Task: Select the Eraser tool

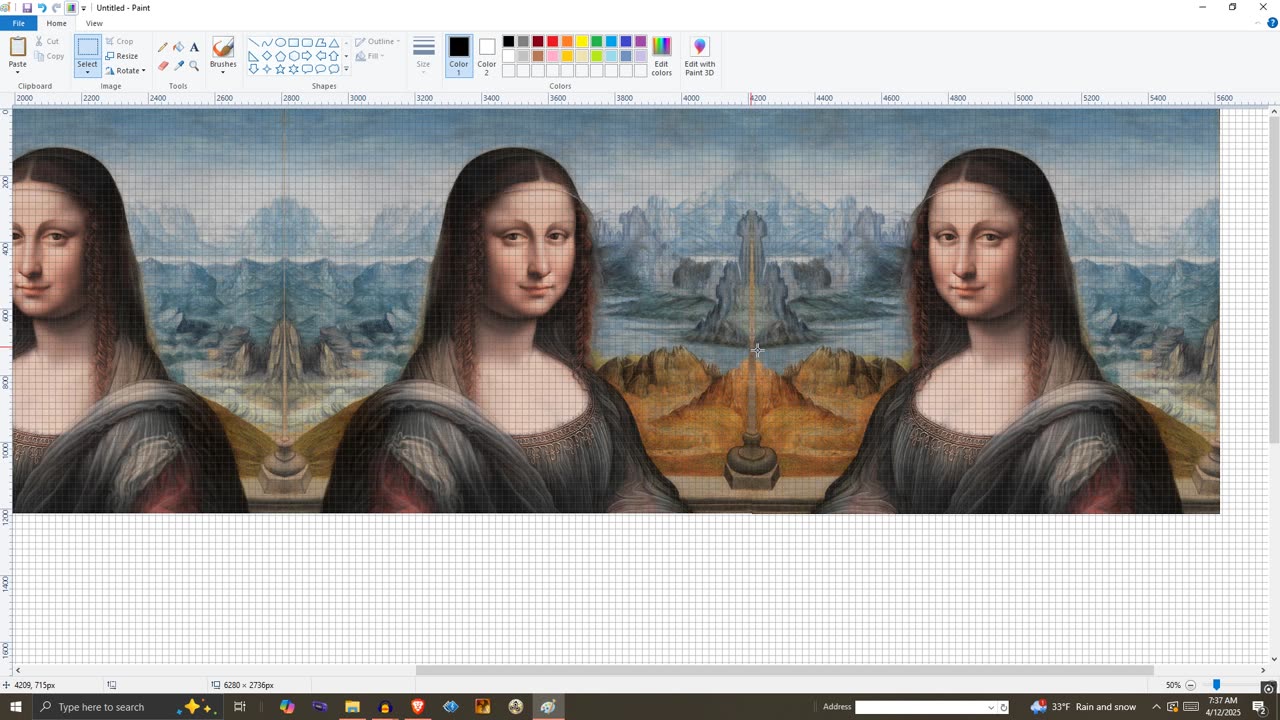Action: click(x=163, y=66)
